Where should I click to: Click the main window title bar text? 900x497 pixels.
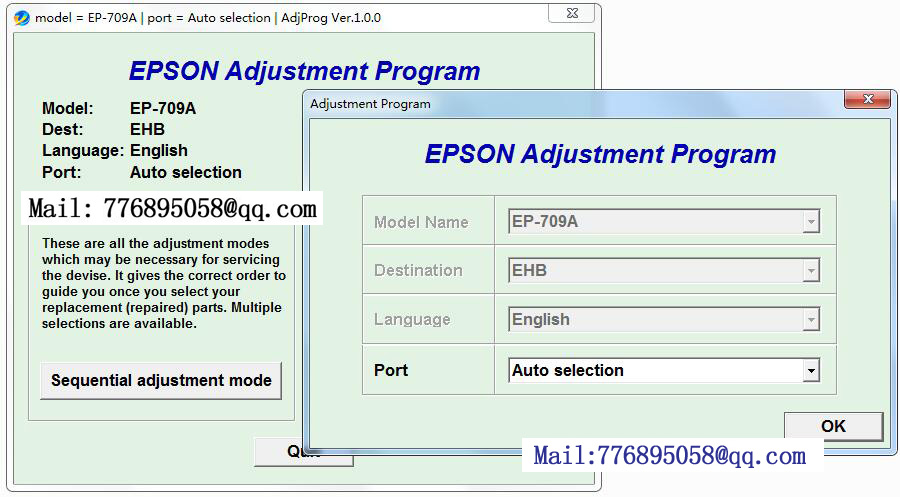(x=208, y=18)
